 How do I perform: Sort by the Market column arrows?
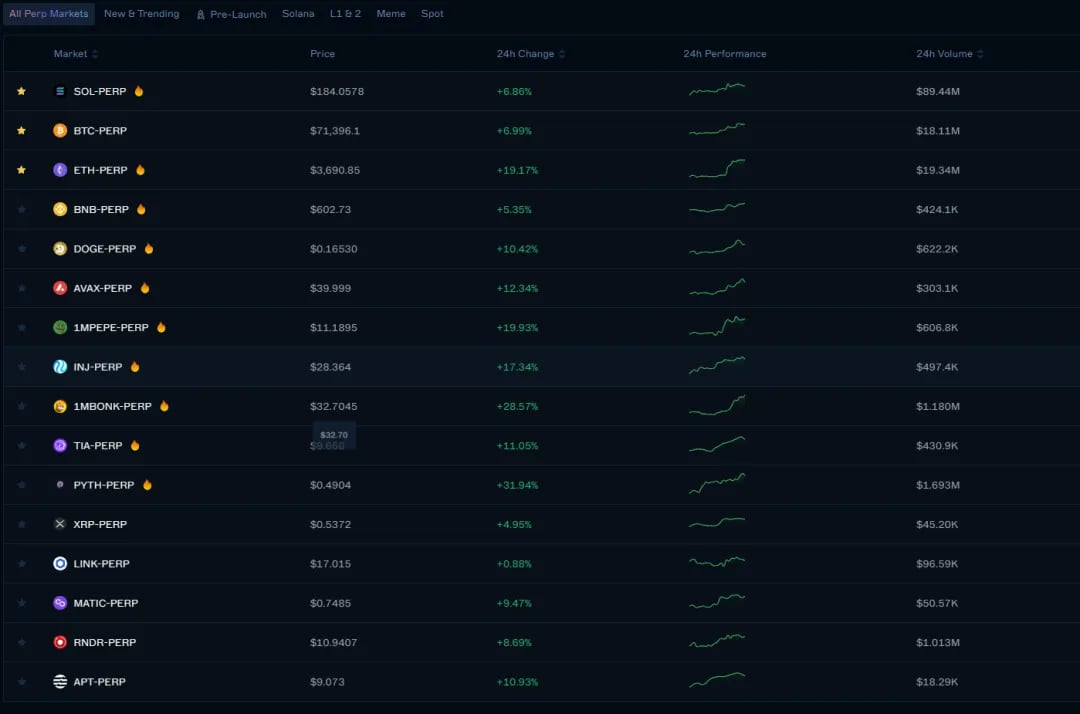coord(95,54)
